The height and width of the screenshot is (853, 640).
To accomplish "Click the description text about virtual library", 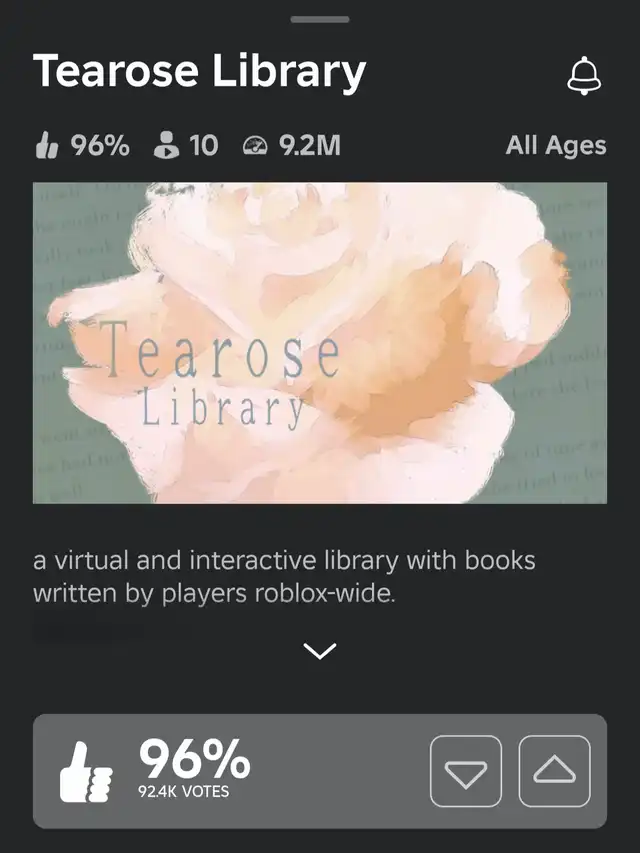I will (284, 577).
